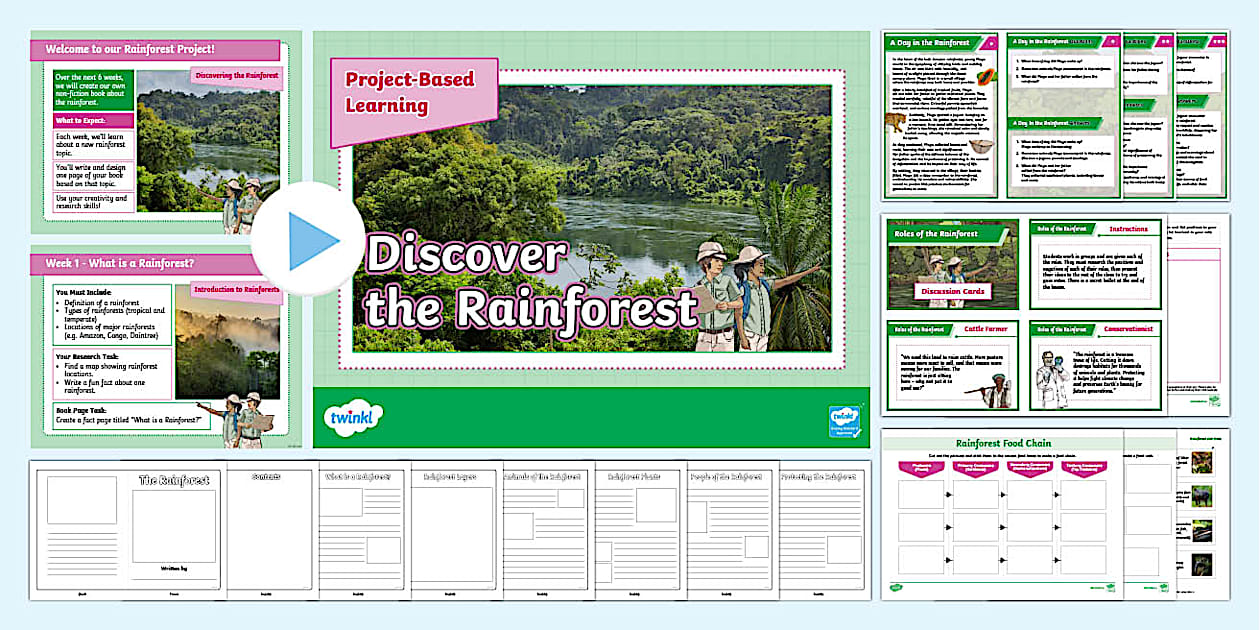This screenshot has width=1260, height=630.
Task: Click the papaya fruit illustration on the reading card
Action: pyautogui.click(x=985, y=77)
